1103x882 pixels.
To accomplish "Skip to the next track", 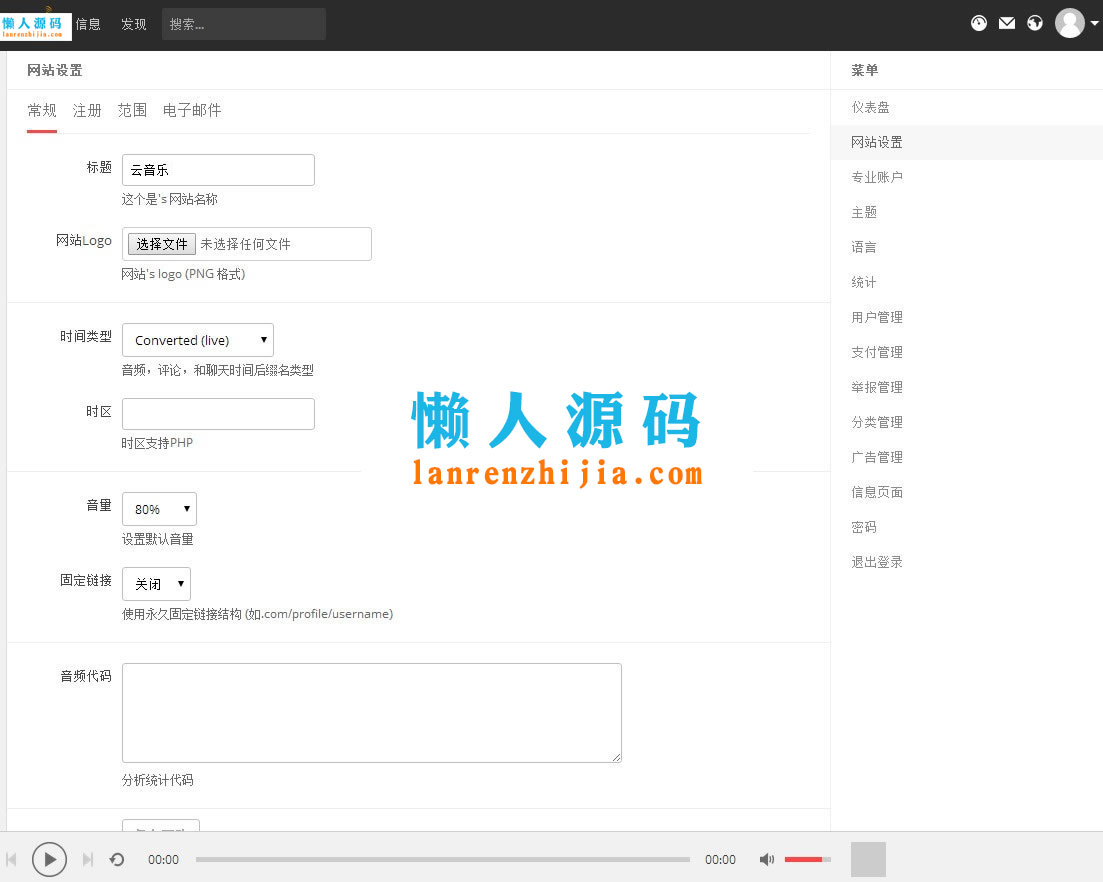I will (88, 859).
